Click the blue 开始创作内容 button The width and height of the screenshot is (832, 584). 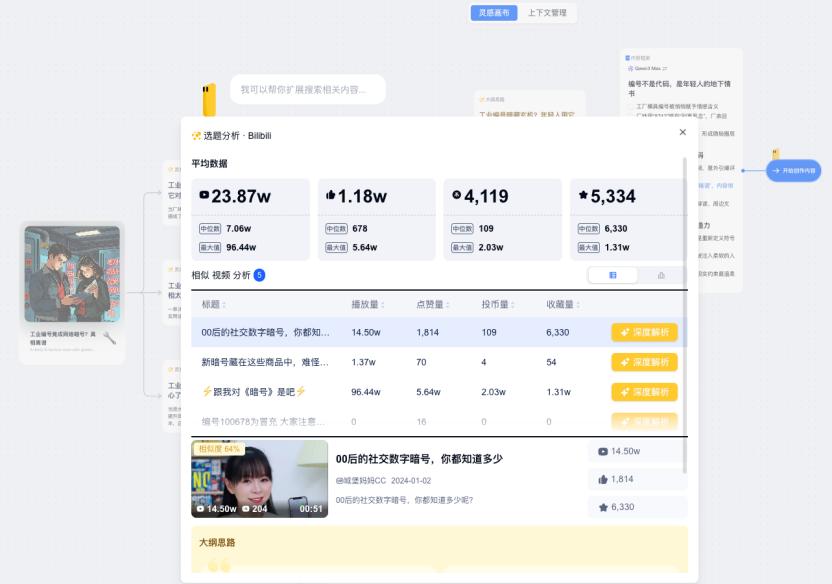795,170
